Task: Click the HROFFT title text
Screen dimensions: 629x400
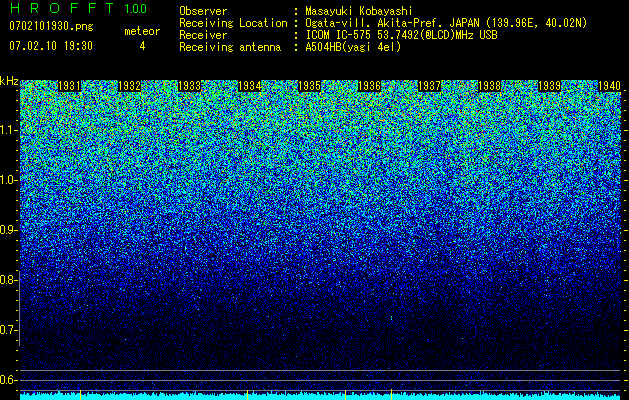Action: point(61,8)
